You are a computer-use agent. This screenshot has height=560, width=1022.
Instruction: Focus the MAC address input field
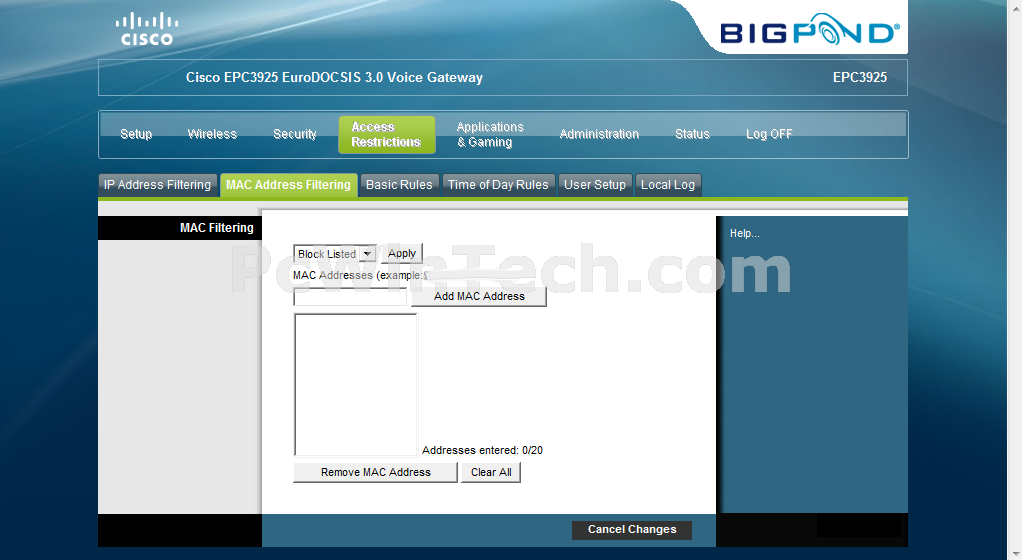(350, 297)
